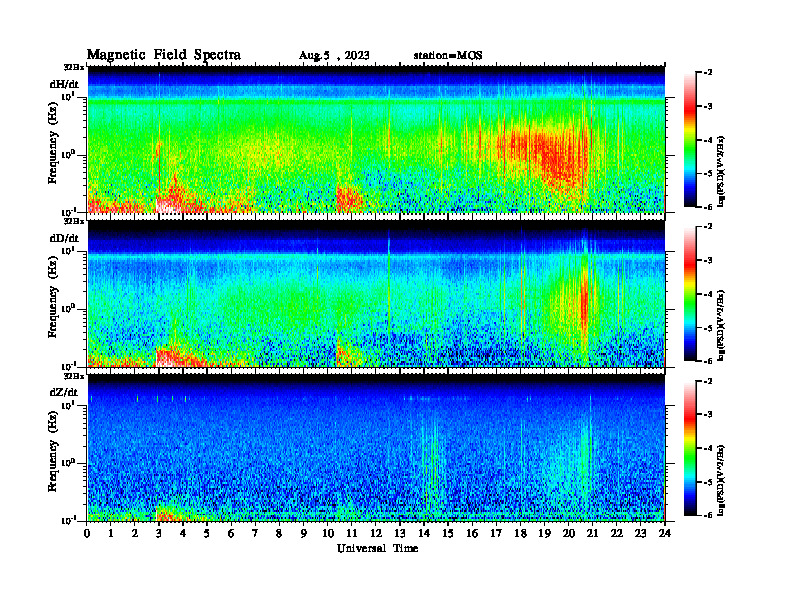
Task: Click hour tick label 13 on time axis
Action: [400, 533]
